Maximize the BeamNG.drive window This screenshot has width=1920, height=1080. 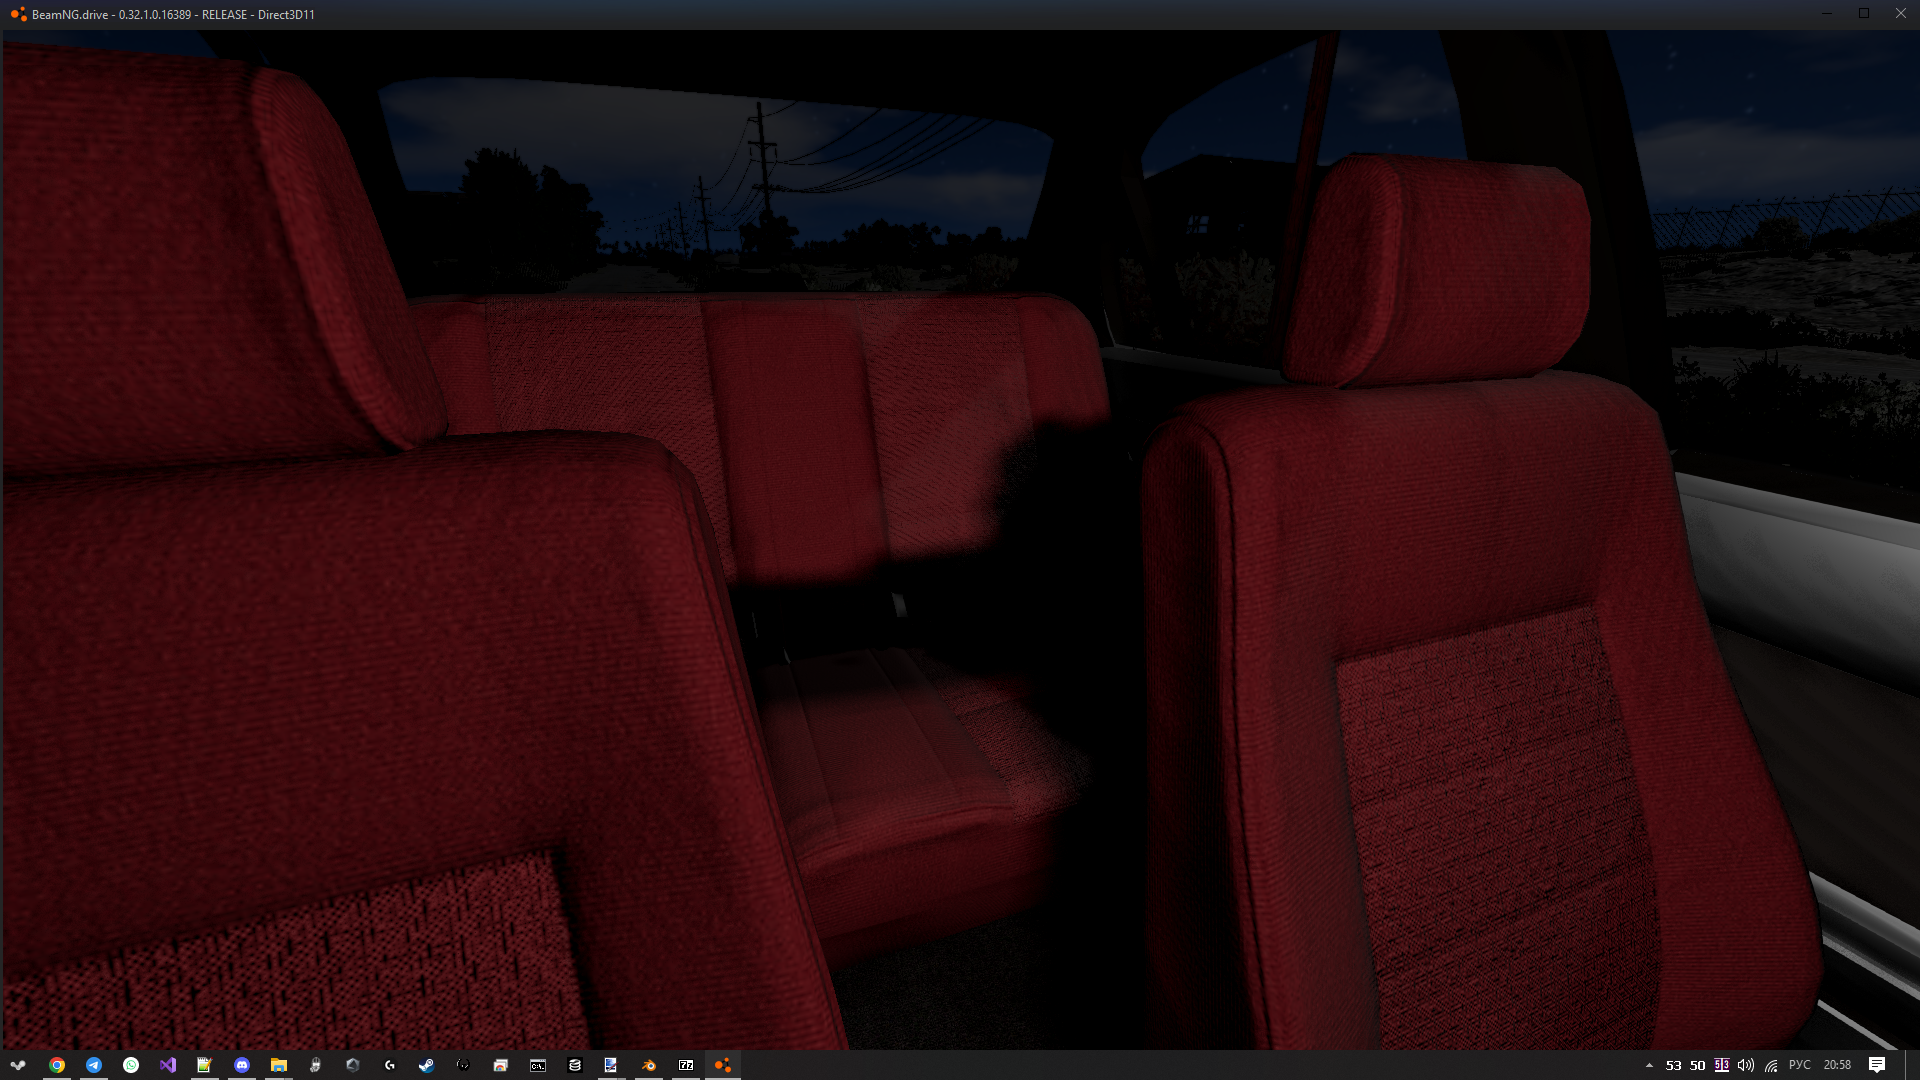(1864, 14)
